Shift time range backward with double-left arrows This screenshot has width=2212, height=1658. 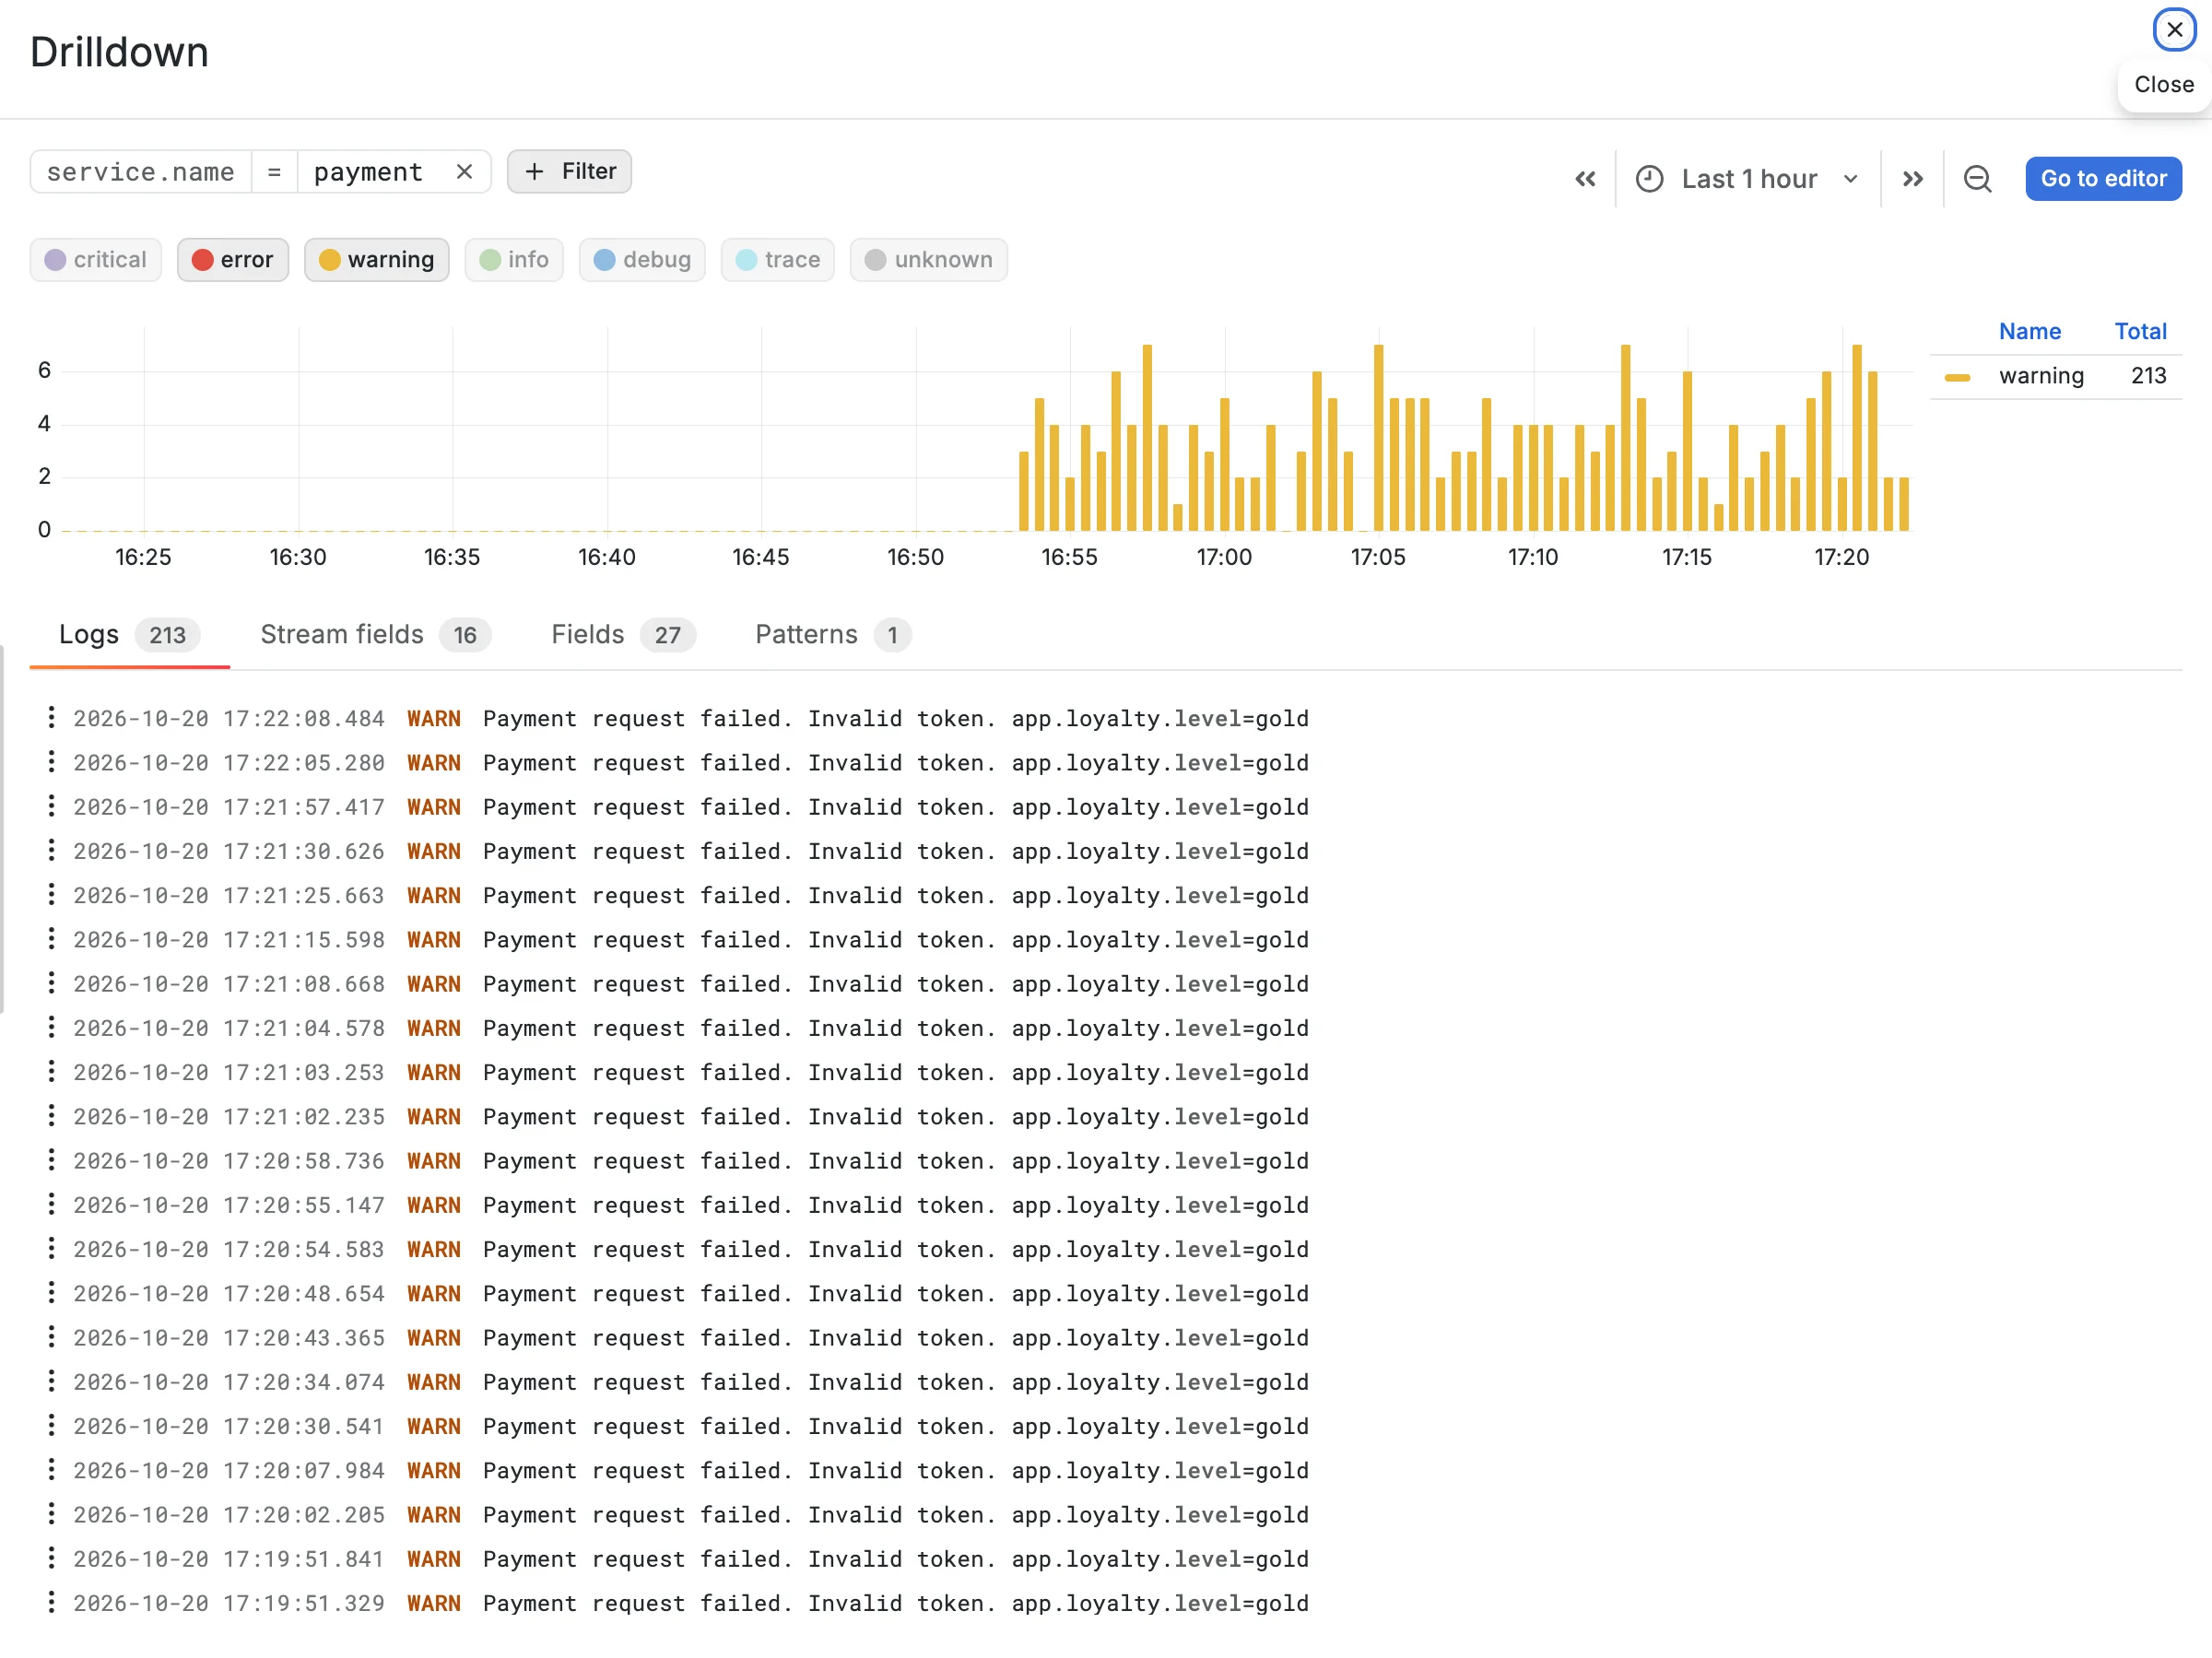click(1585, 179)
